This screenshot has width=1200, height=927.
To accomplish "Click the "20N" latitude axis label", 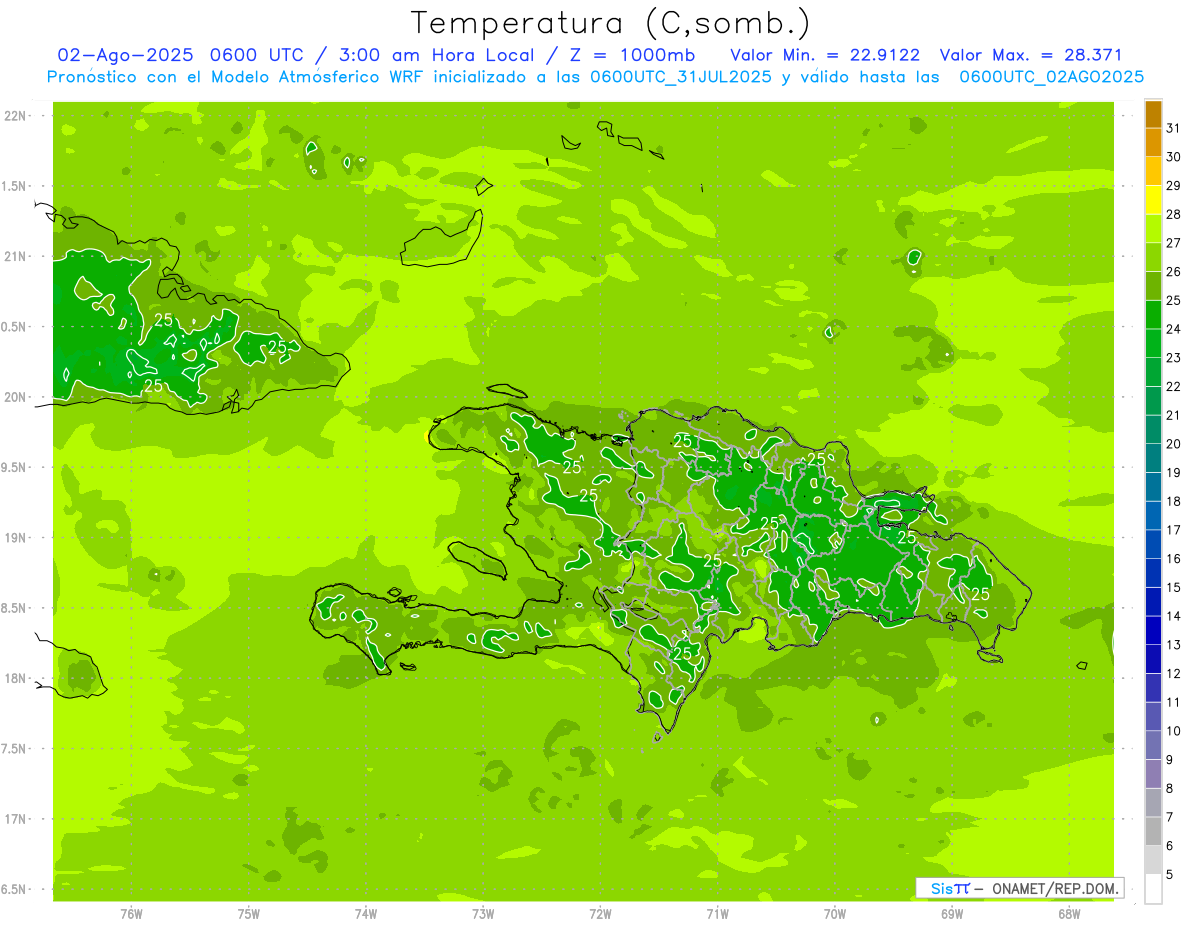I will (x=16, y=397).
